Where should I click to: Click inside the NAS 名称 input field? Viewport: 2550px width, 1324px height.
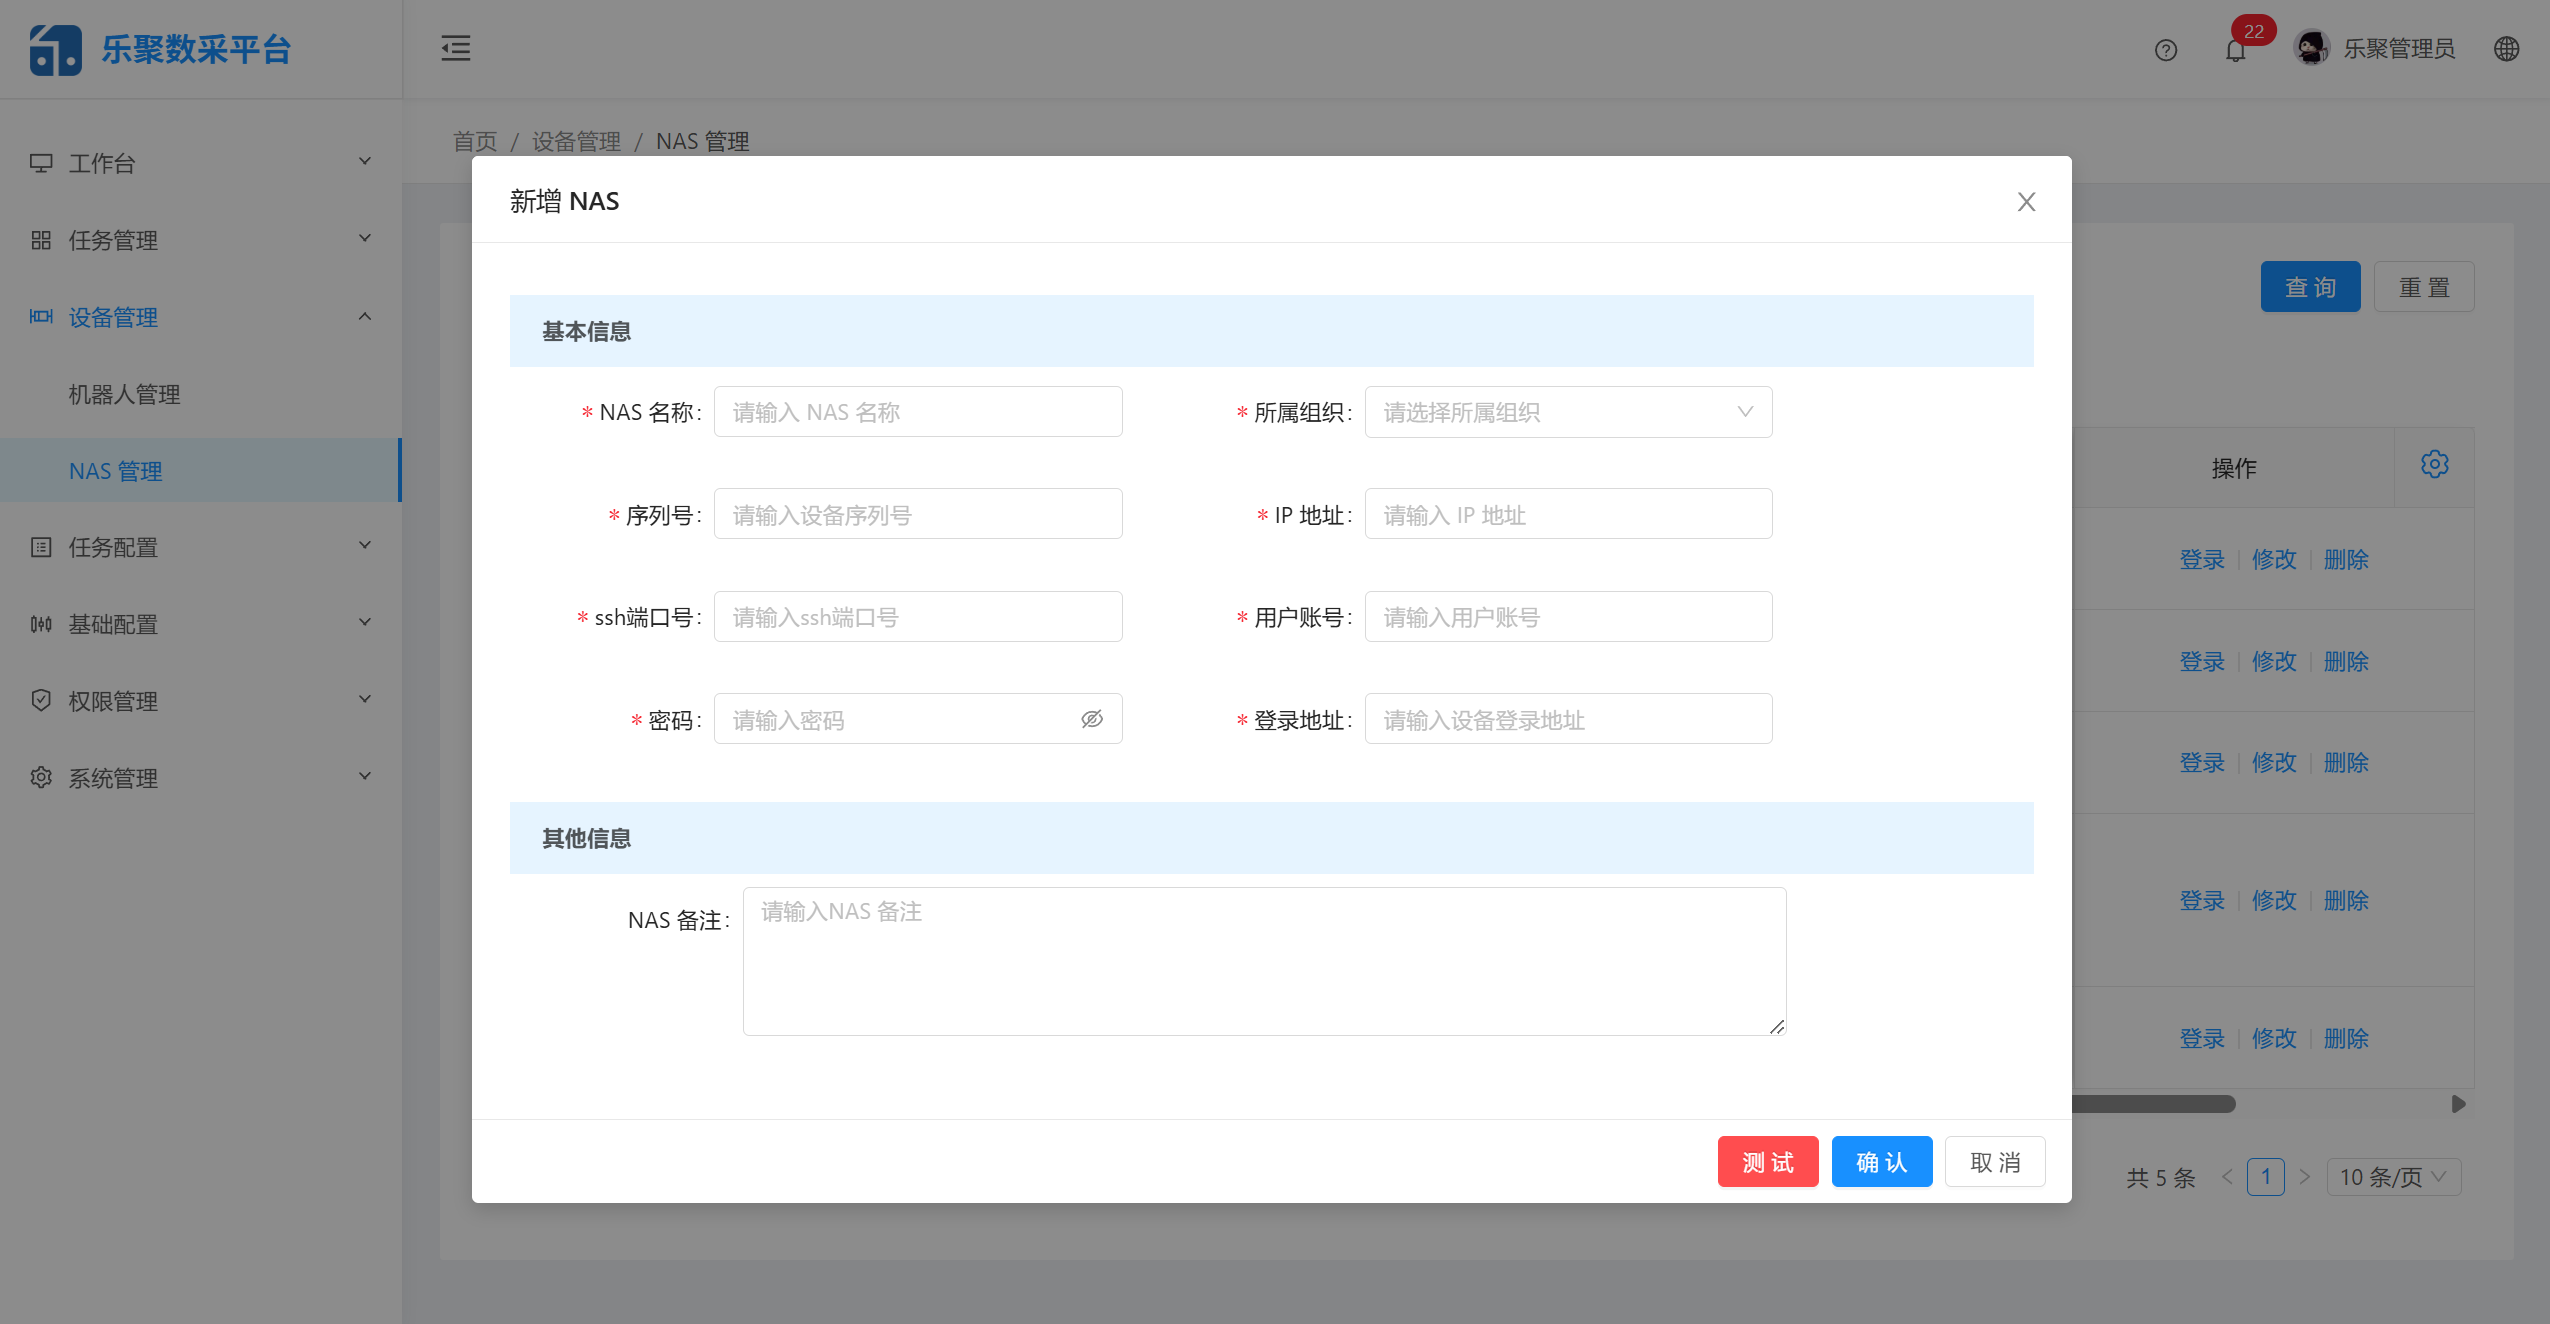coord(916,411)
